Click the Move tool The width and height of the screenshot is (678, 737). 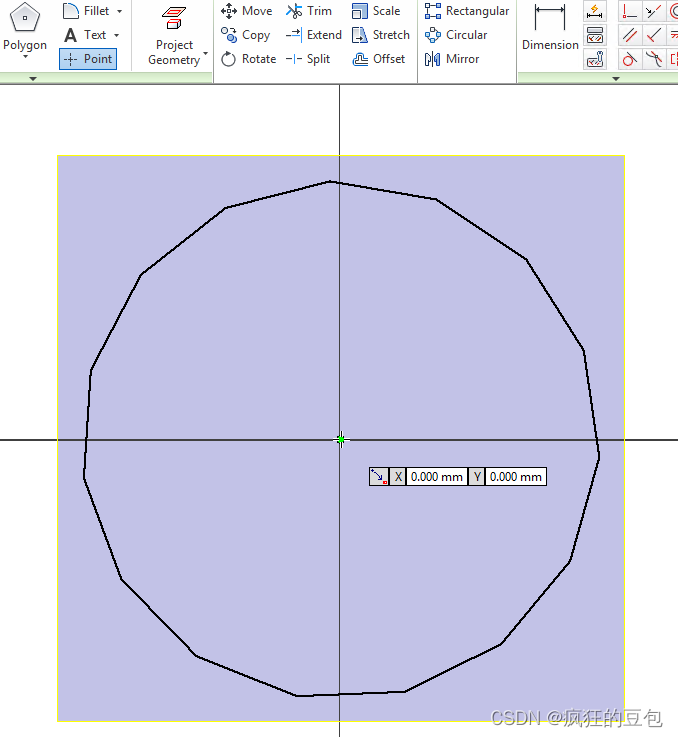[246, 11]
